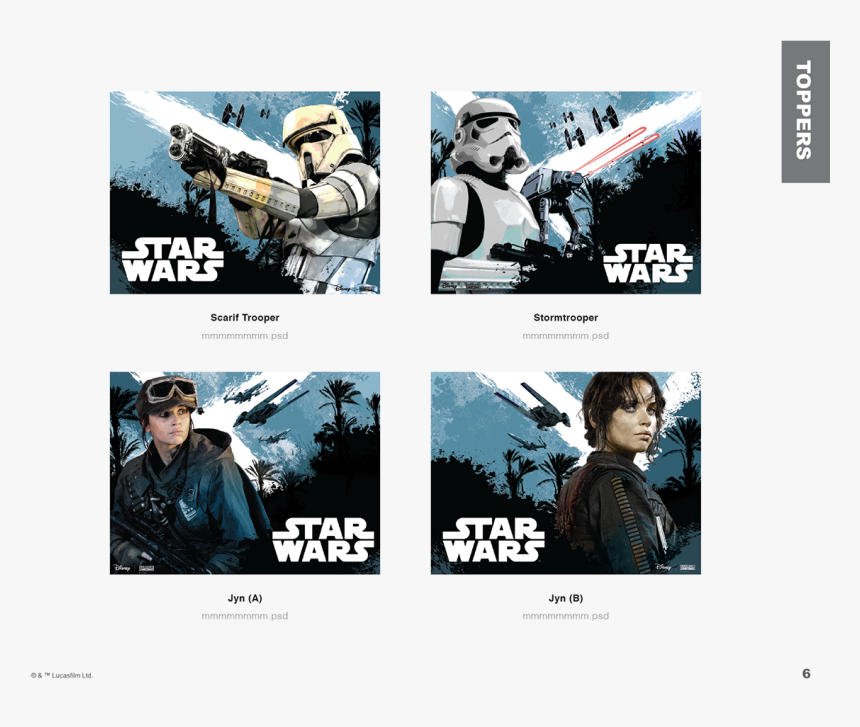Select the Scarif Trooper topper image
This screenshot has width=860, height=727.
click(245, 192)
